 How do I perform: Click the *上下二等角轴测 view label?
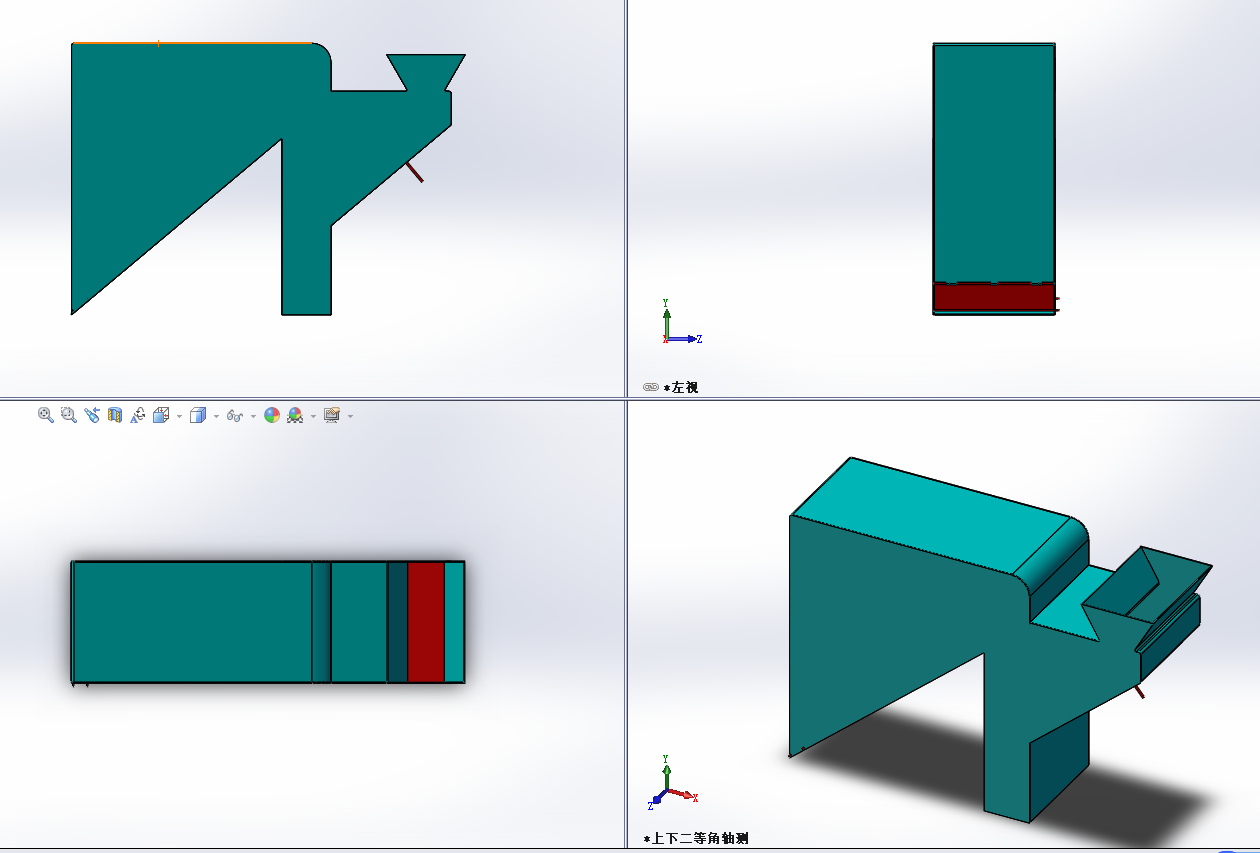tap(696, 839)
